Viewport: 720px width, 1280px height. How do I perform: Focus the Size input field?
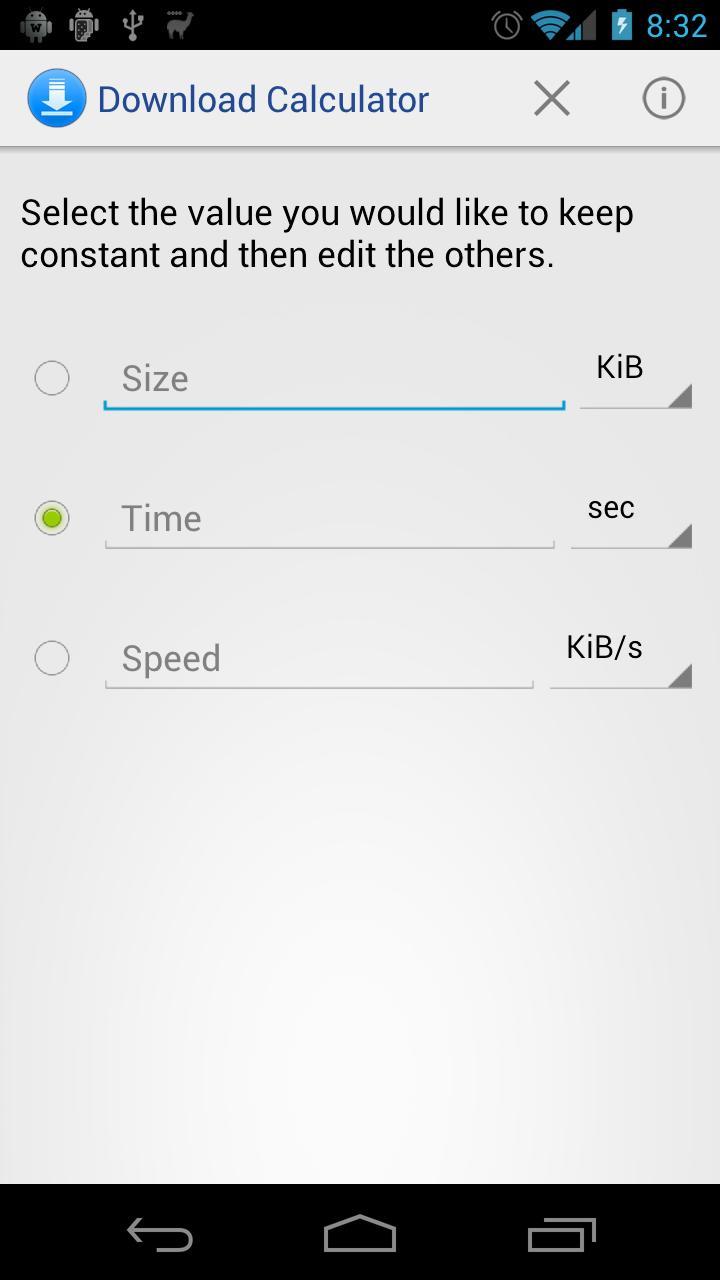[x=334, y=378]
